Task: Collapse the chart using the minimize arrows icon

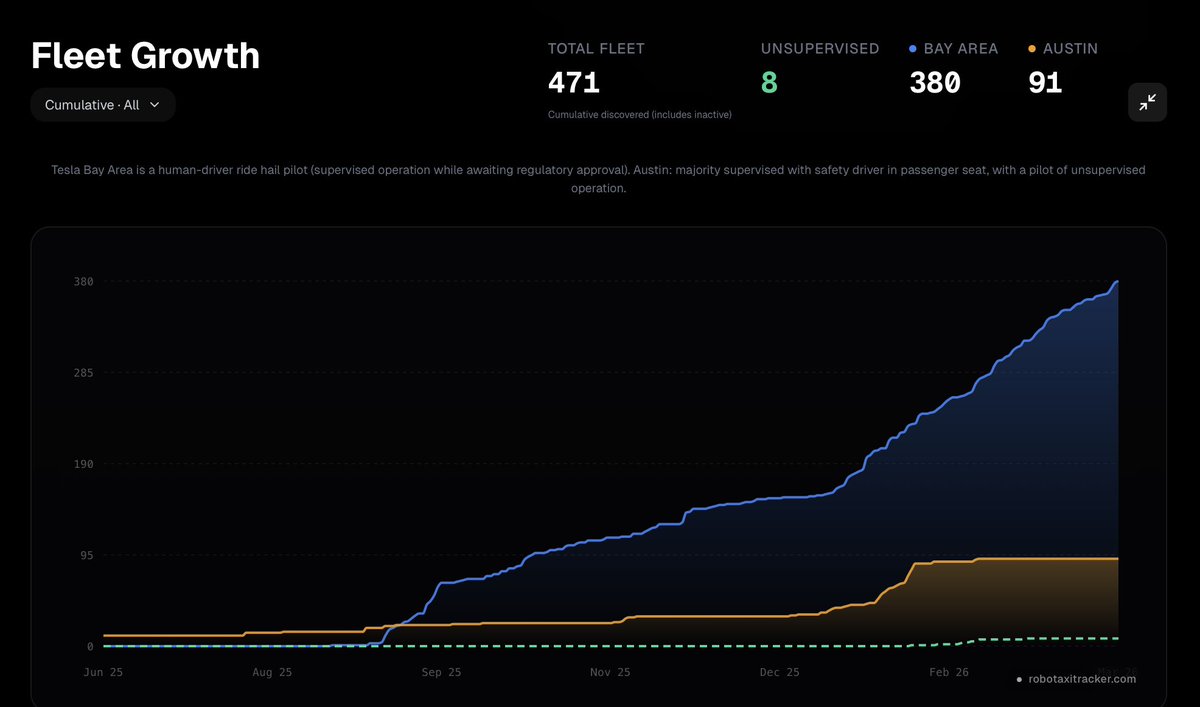Action: pyautogui.click(x=1147, y=102)
